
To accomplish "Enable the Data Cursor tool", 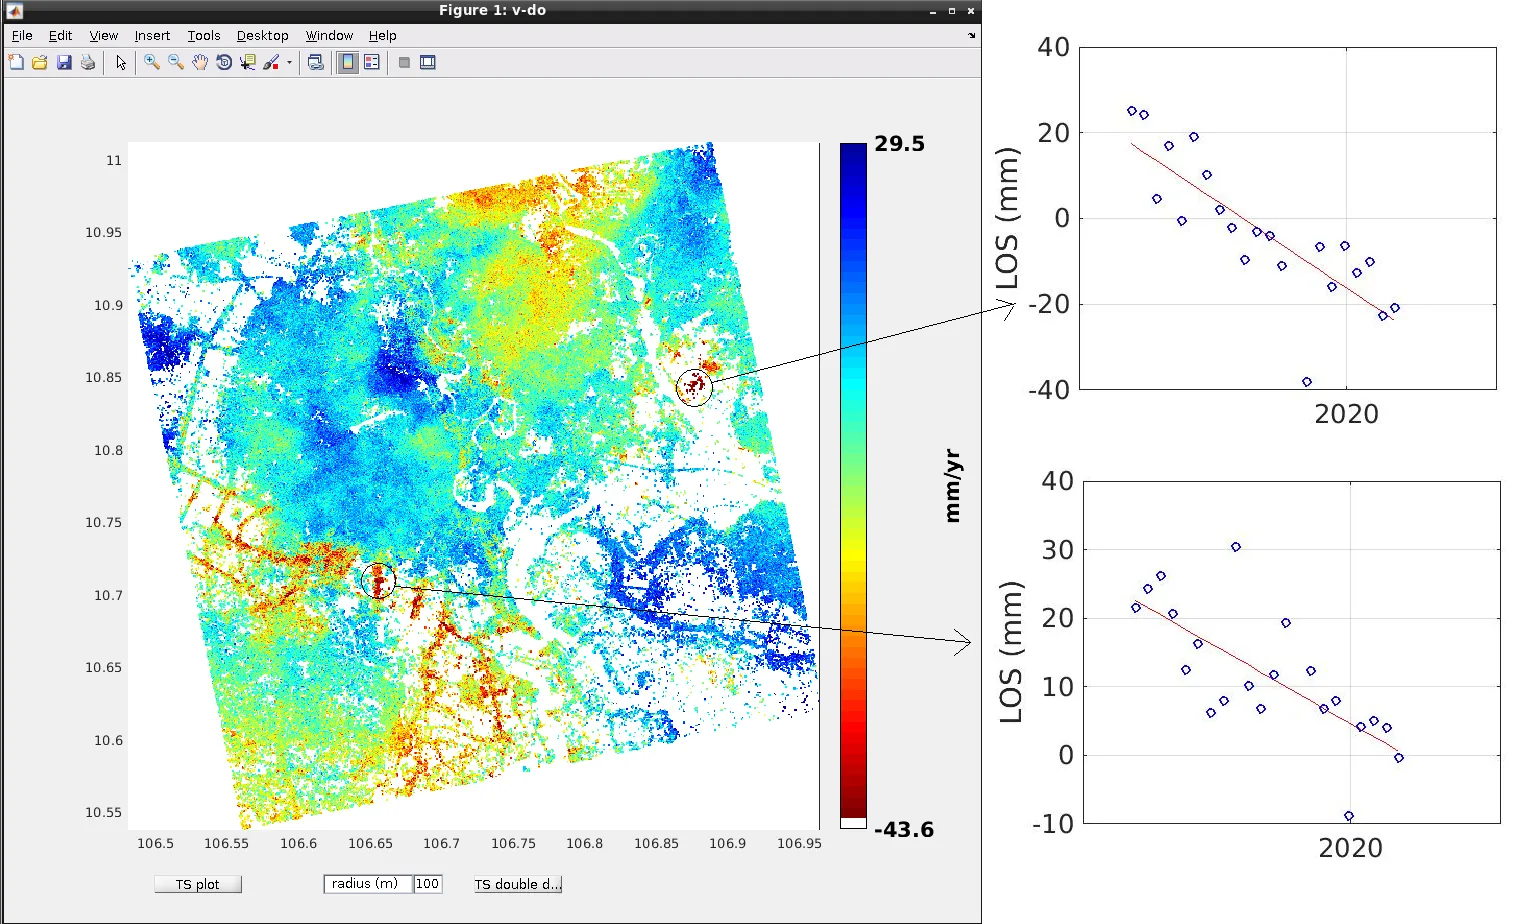I will (x=247, y=62).
